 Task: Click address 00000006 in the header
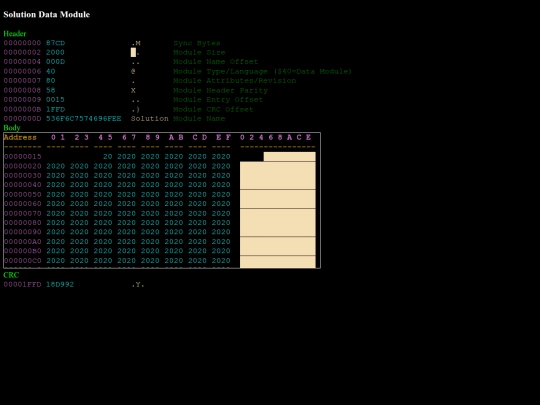coord(22,71)
